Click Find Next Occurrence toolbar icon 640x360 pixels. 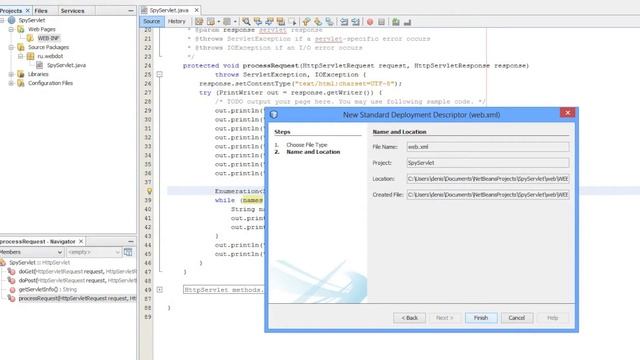[x=269, y=22]
